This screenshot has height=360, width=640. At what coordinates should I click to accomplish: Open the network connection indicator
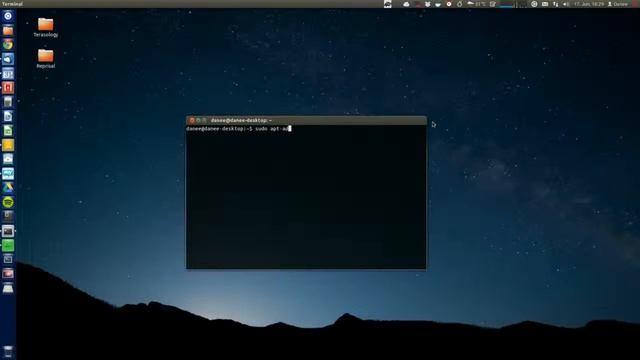[556, 4]
